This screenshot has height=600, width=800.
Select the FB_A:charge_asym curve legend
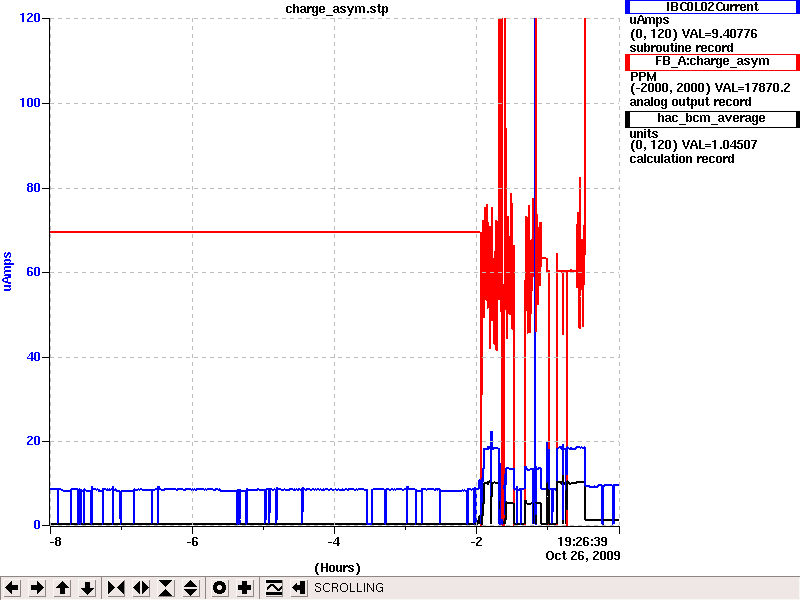[712, 61]
